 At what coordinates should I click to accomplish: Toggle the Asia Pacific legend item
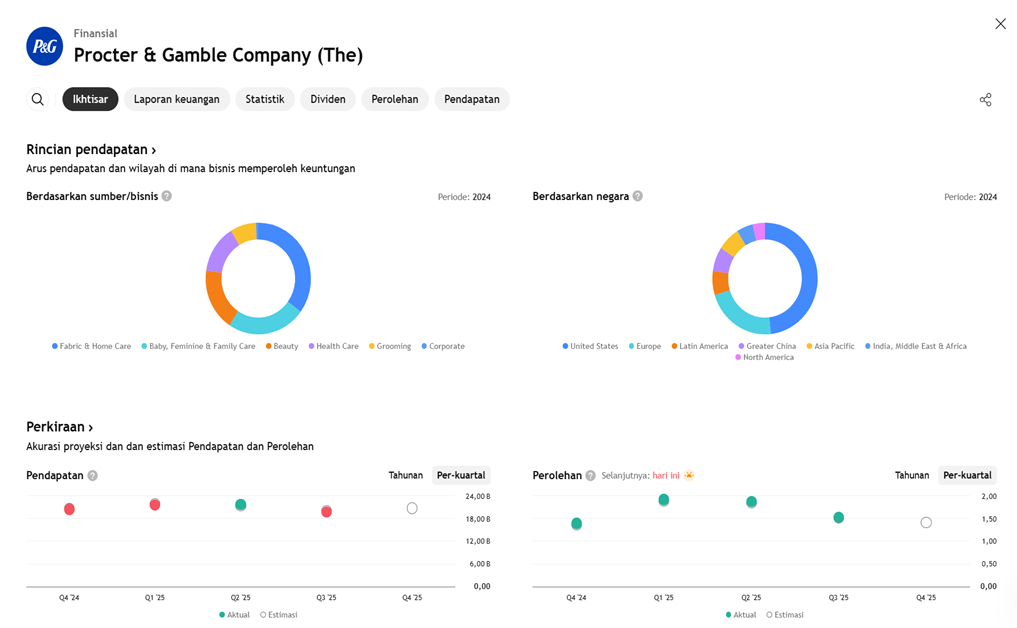click(x=830, y=346)
